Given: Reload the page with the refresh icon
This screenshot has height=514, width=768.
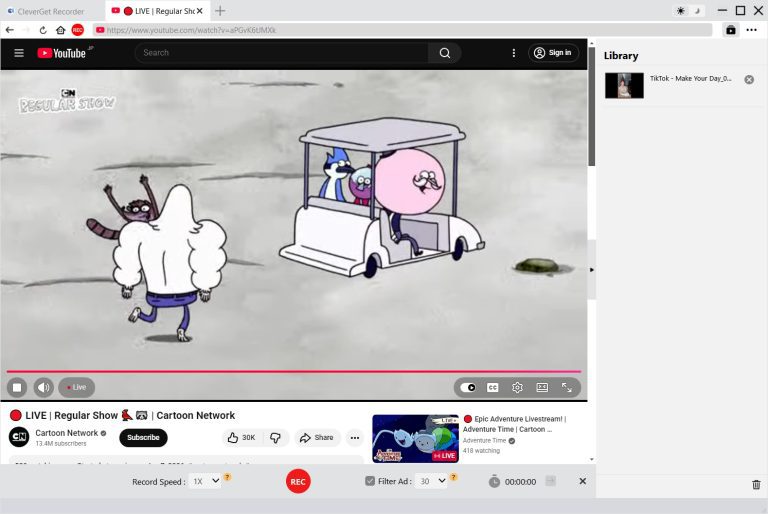Looking at the screenshot, I should tap(43, 30).
